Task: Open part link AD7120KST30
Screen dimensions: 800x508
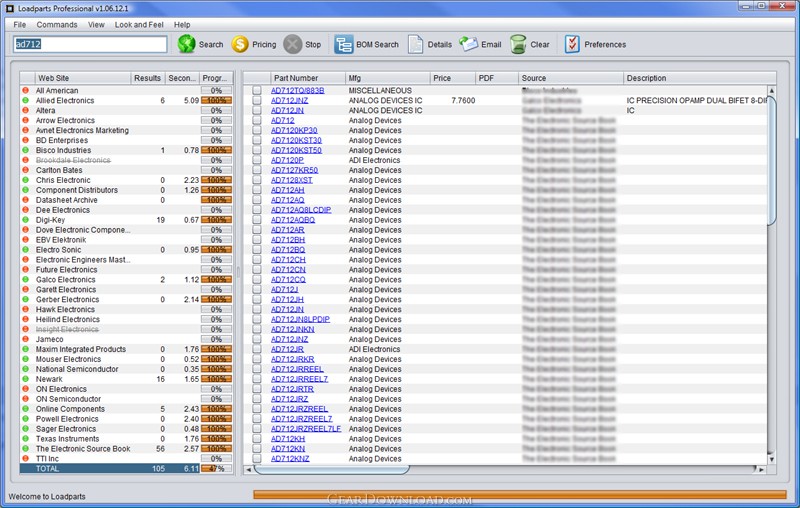Action: pyautogui.click(x=296, y=140)
